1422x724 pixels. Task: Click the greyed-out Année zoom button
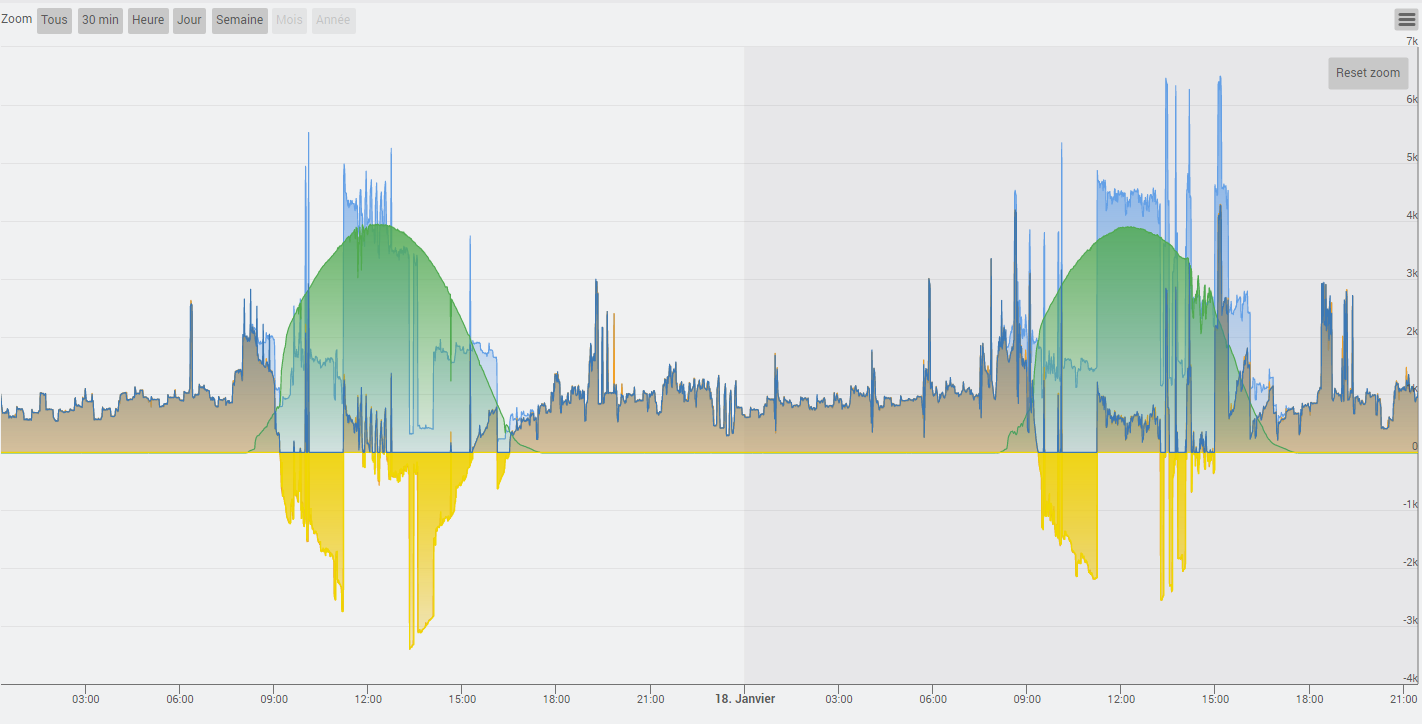333,20
